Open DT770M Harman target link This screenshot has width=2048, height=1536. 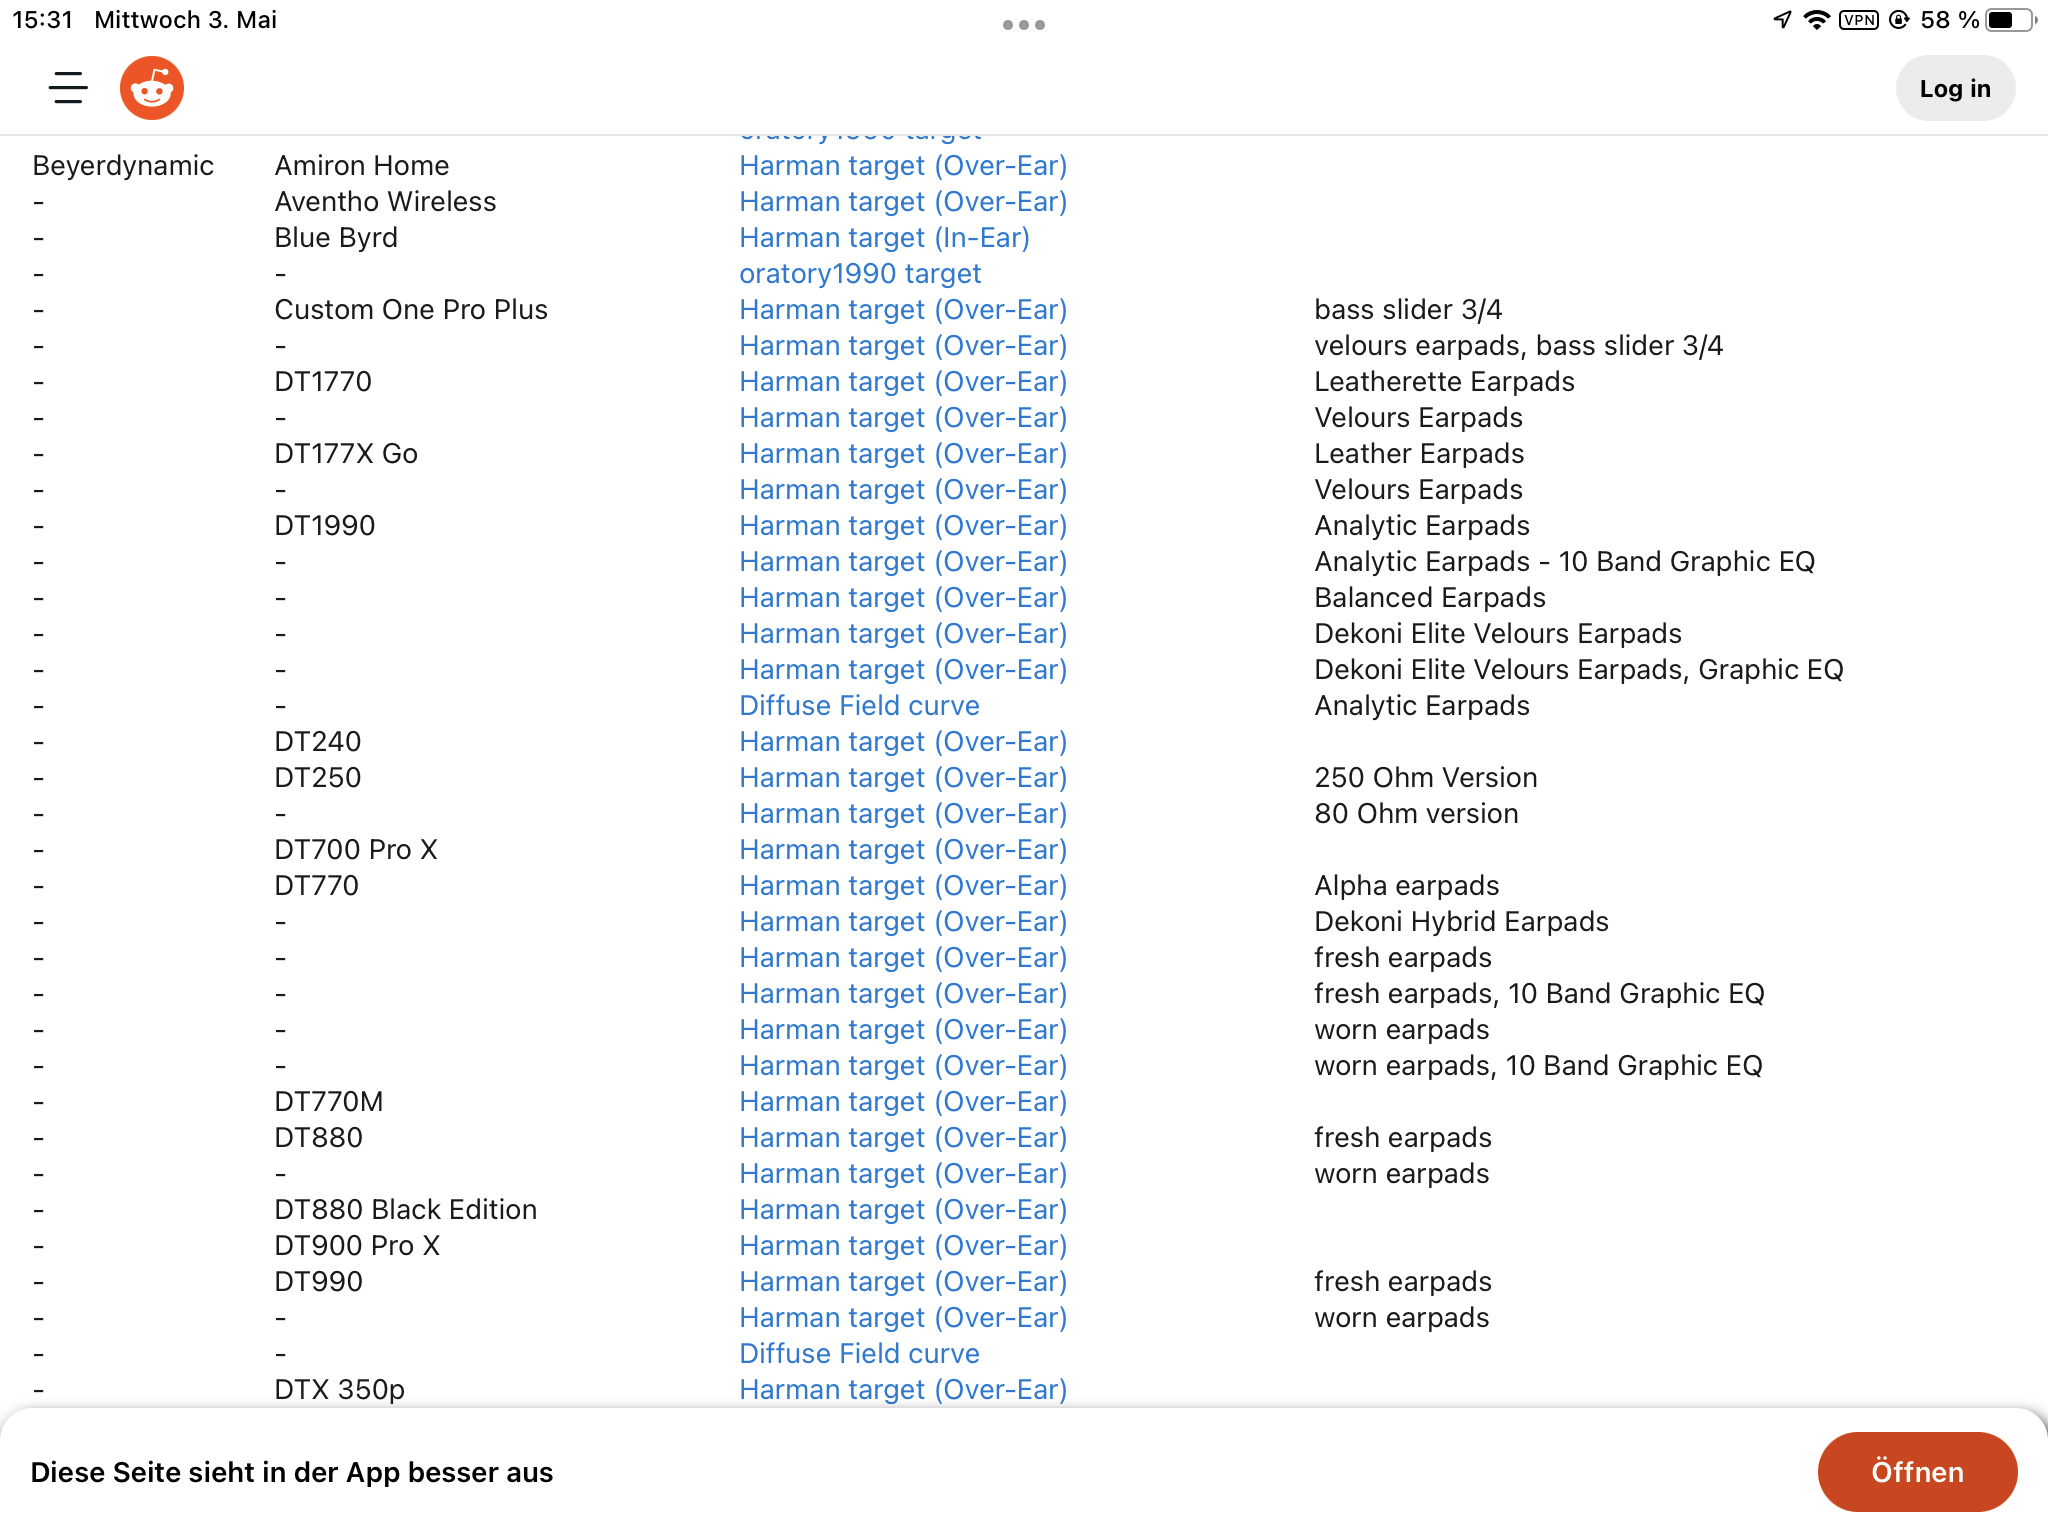coord(903,1102)
